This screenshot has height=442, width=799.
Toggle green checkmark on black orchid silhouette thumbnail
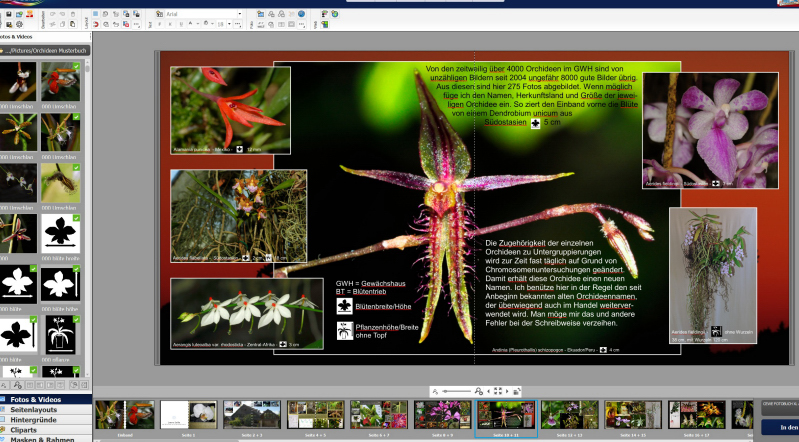click(76, 219)
